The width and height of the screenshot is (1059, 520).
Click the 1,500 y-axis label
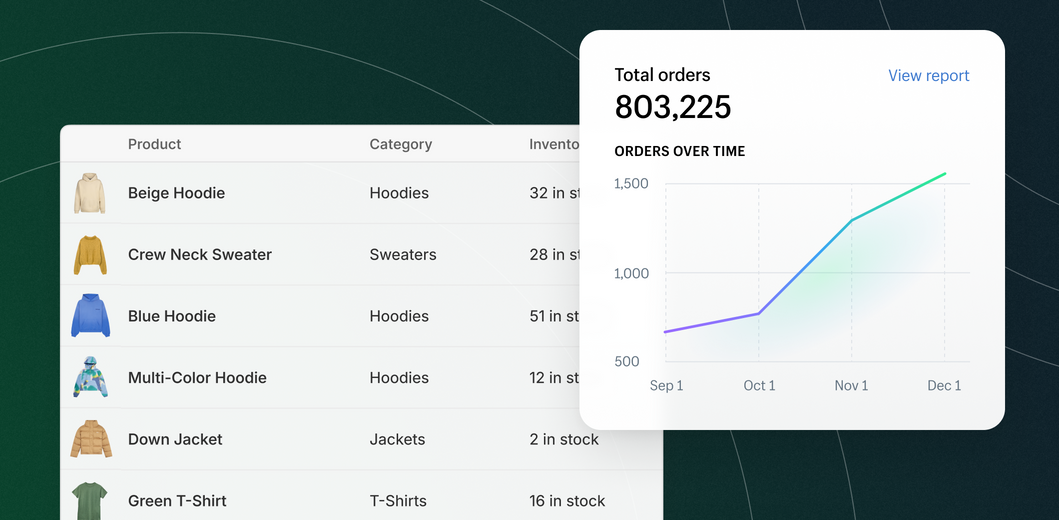(631, 184)
